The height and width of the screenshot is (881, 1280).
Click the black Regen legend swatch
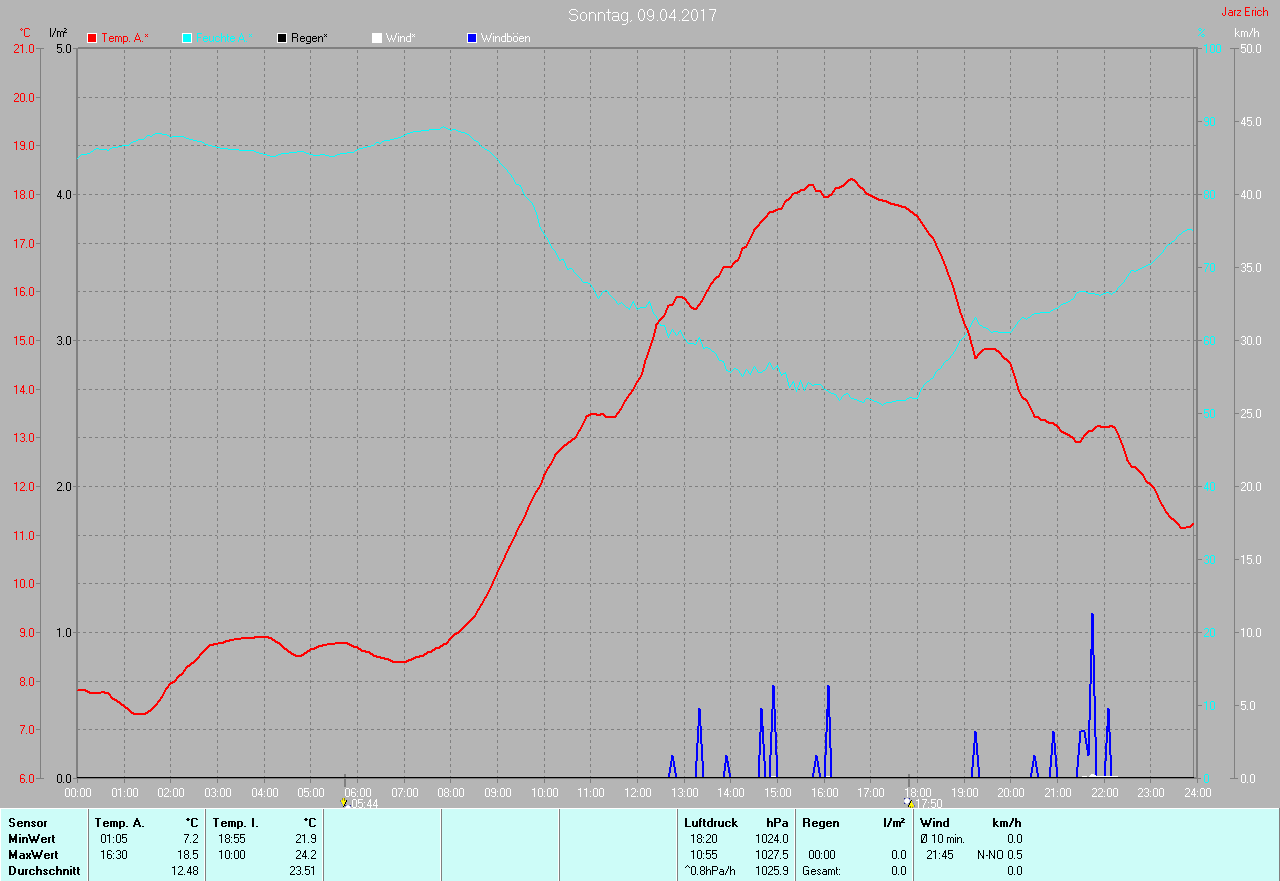pyautogui.click(x=282, y=38)
